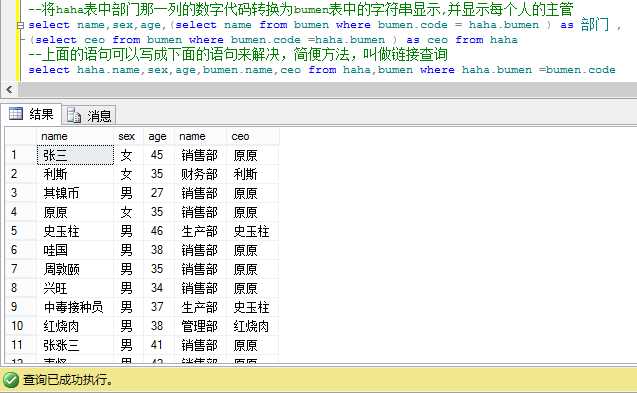Select age cell 46 in row 5

tap(158, 231)
